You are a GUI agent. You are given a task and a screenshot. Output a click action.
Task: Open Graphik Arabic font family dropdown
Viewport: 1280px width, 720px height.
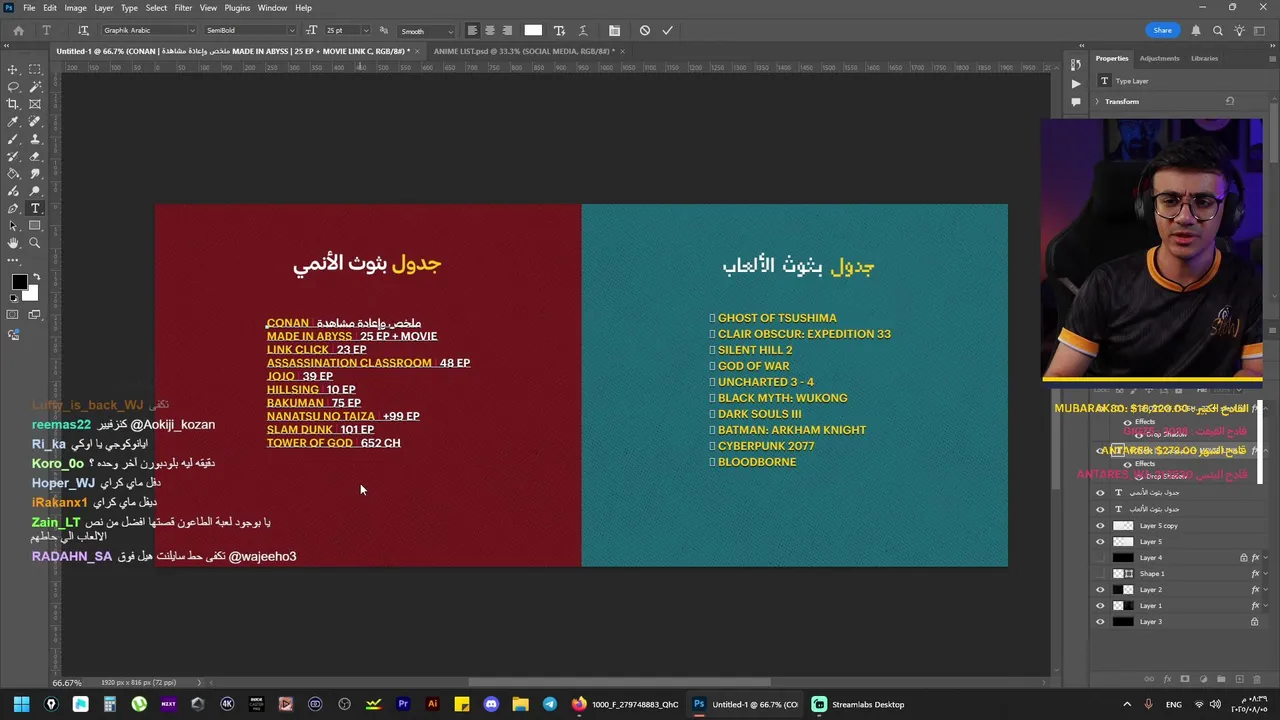[x=192, y=31]
